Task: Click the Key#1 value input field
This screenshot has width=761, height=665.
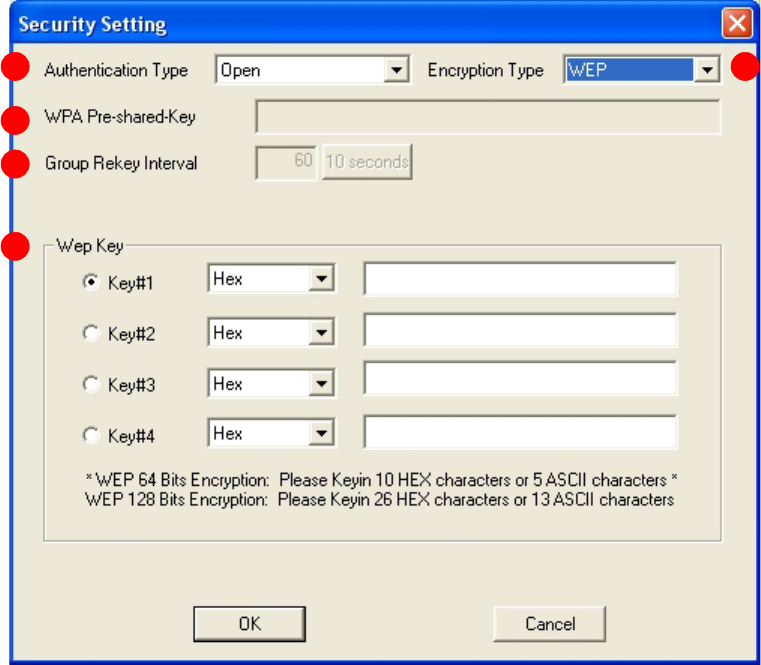Action: tap(520, 279)
